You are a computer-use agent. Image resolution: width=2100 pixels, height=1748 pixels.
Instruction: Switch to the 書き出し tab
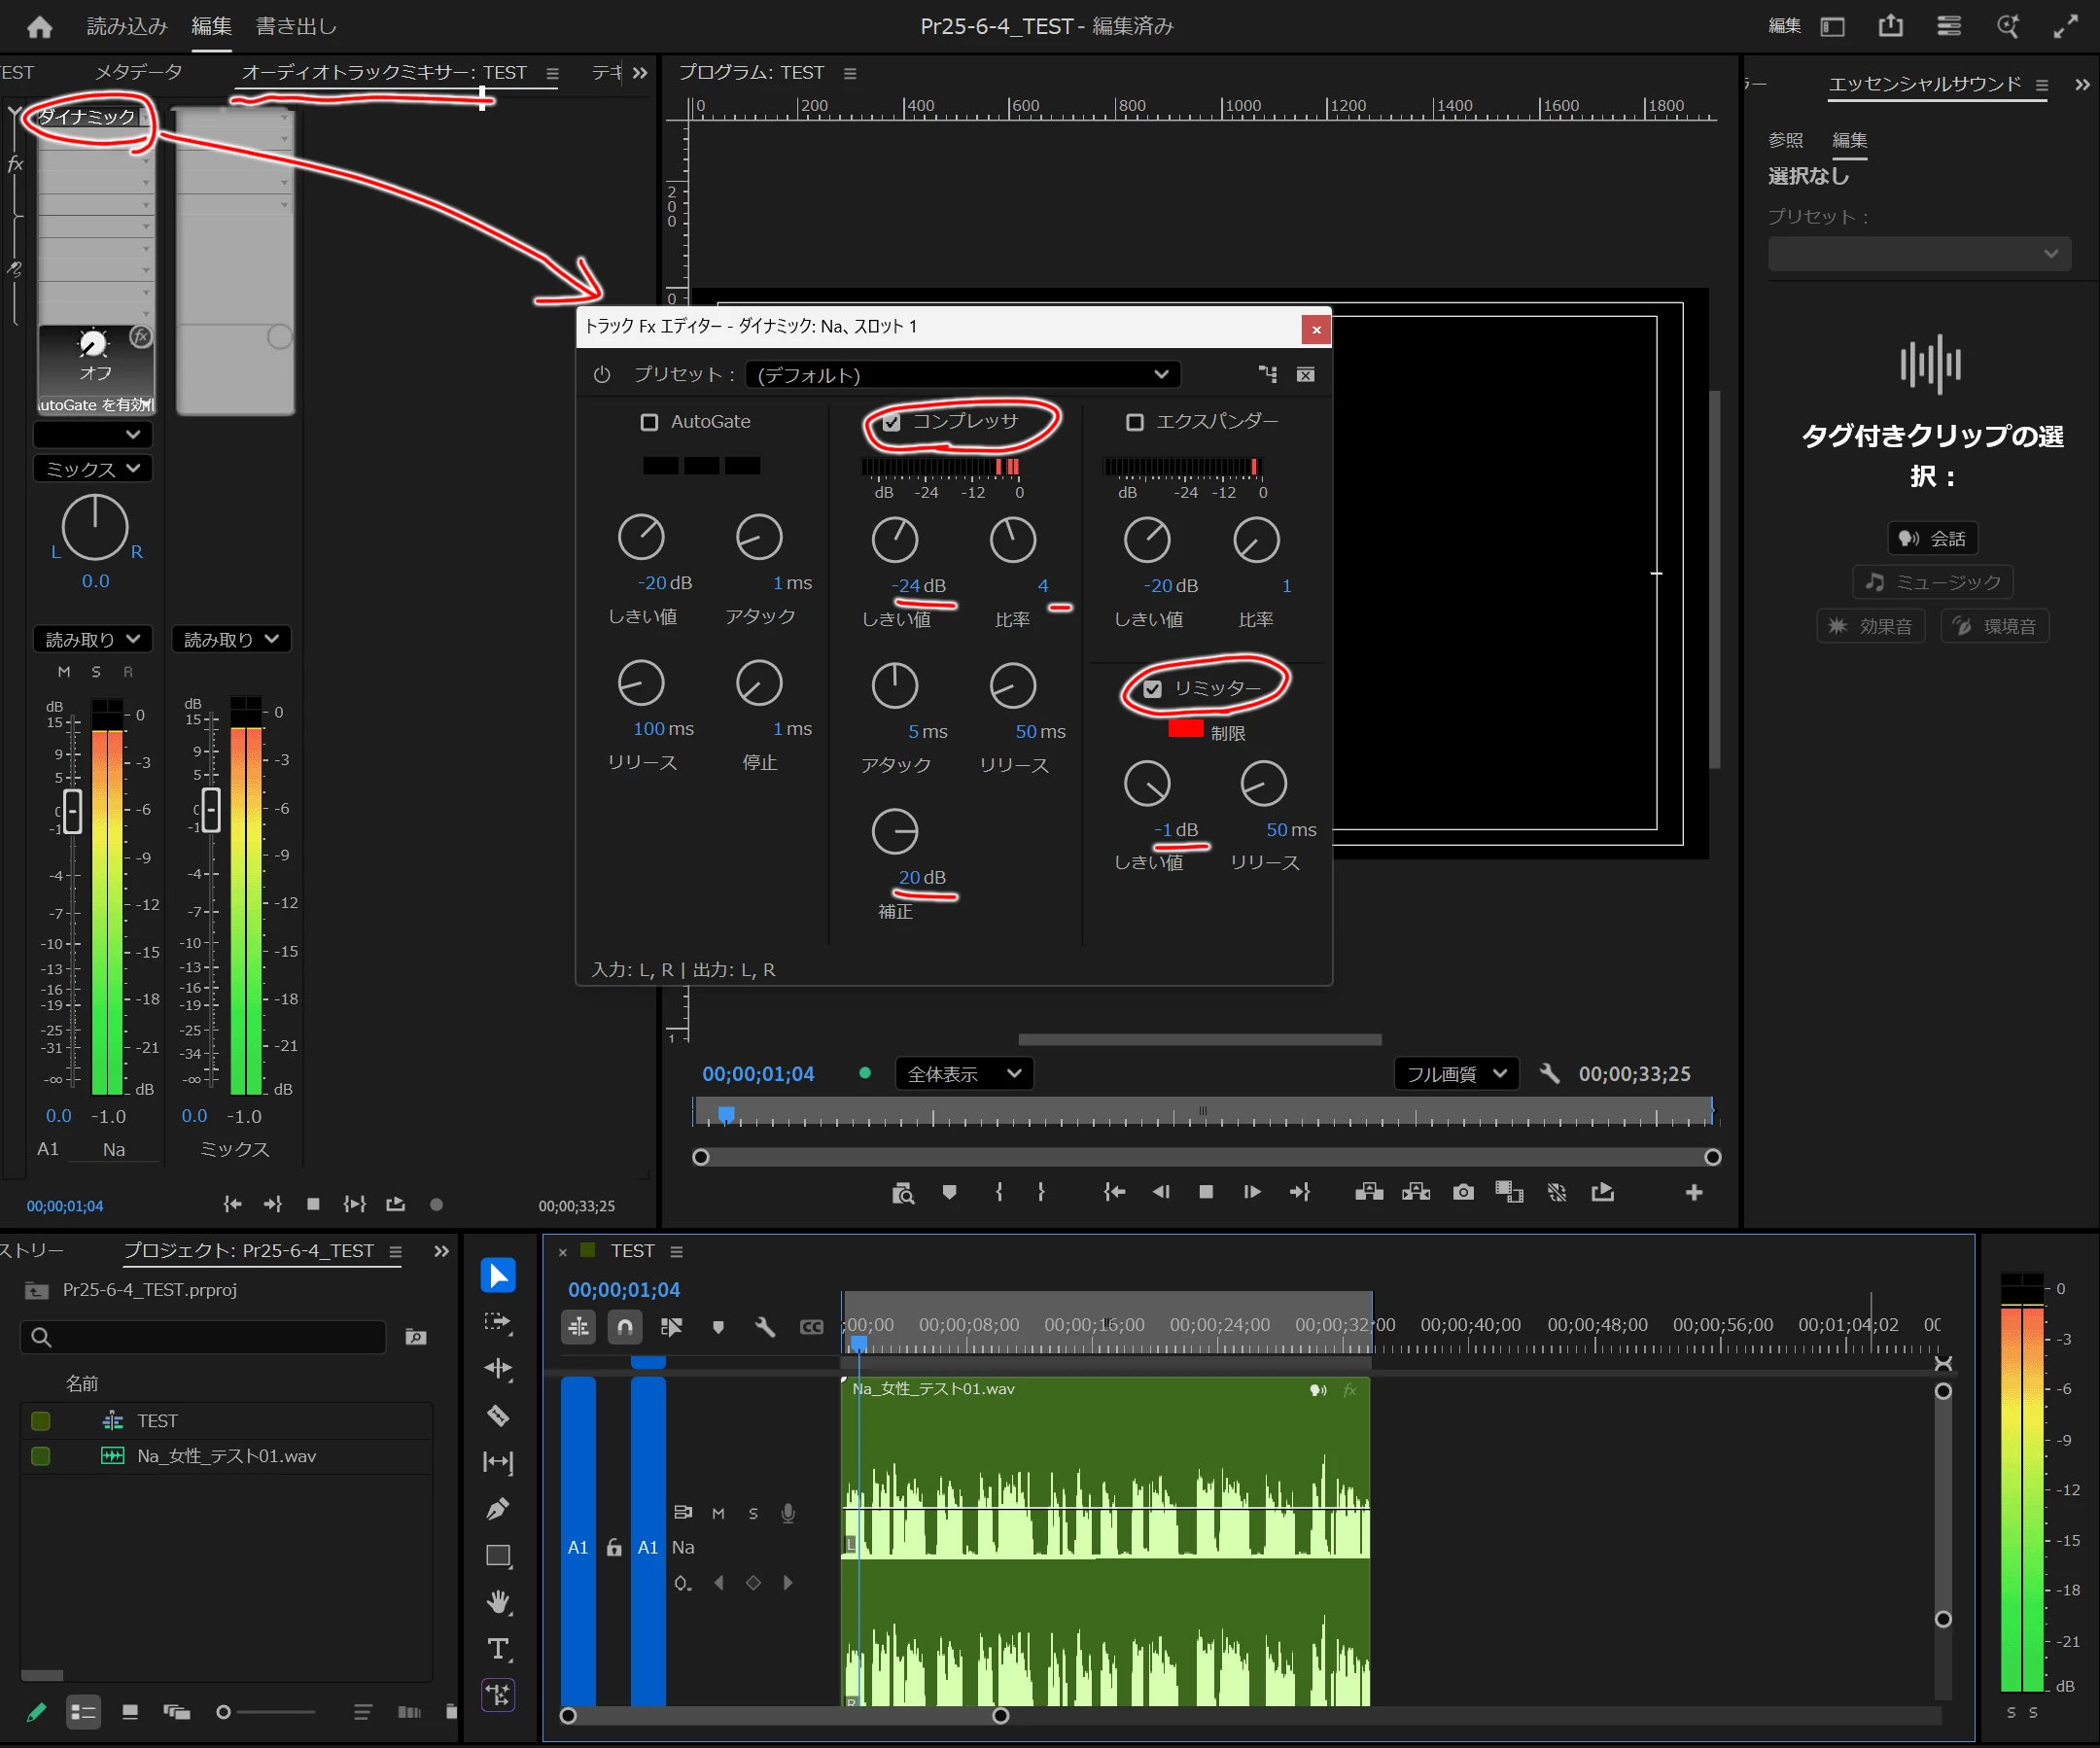[x=296, y=26]
